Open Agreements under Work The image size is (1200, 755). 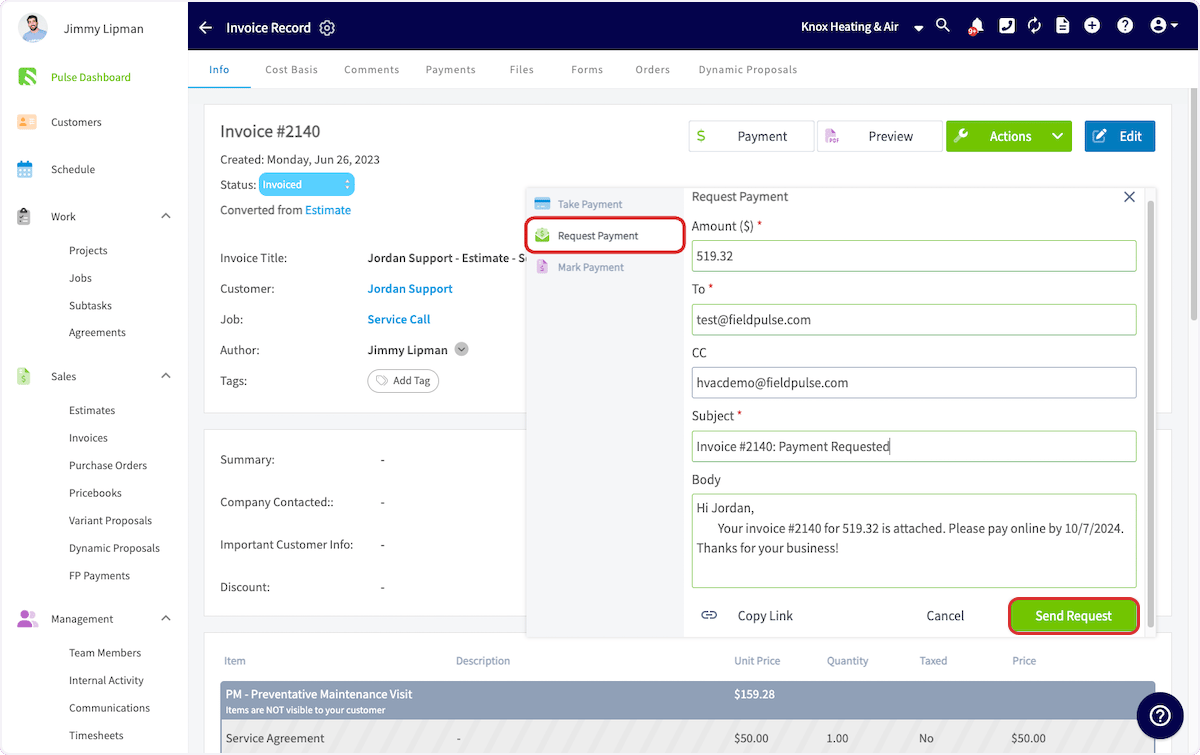[97, 332]
